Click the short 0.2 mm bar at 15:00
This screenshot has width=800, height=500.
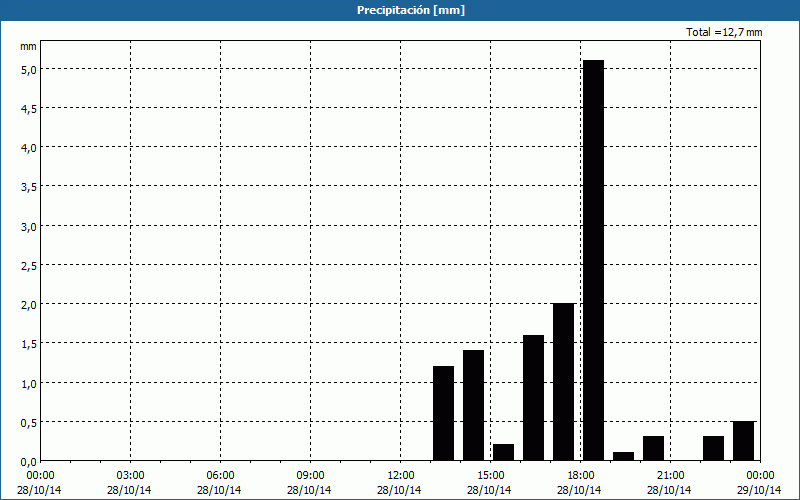[503, 452]
